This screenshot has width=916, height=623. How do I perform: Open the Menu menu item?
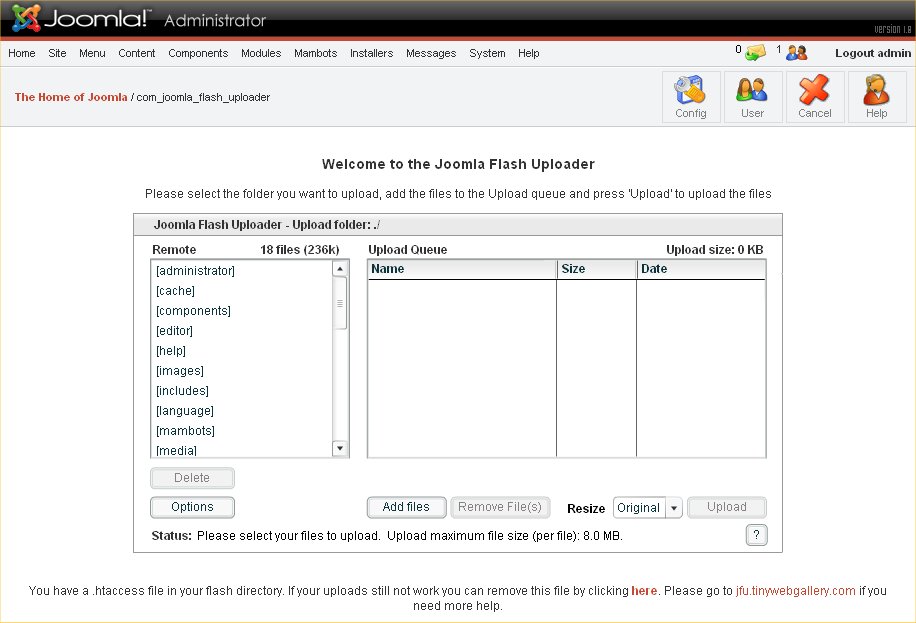(92, 53)
